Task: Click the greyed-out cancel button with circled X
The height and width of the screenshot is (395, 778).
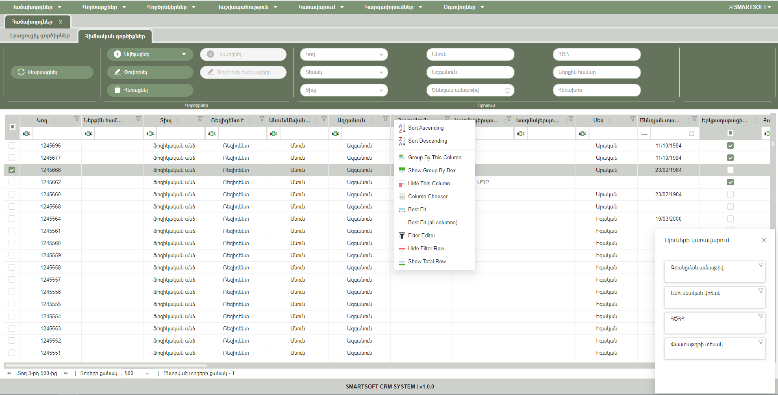Action: click(243, 54)
